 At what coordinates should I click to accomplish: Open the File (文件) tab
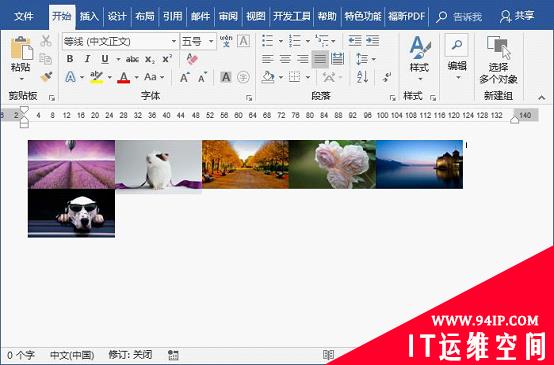[x=24, y=16]
